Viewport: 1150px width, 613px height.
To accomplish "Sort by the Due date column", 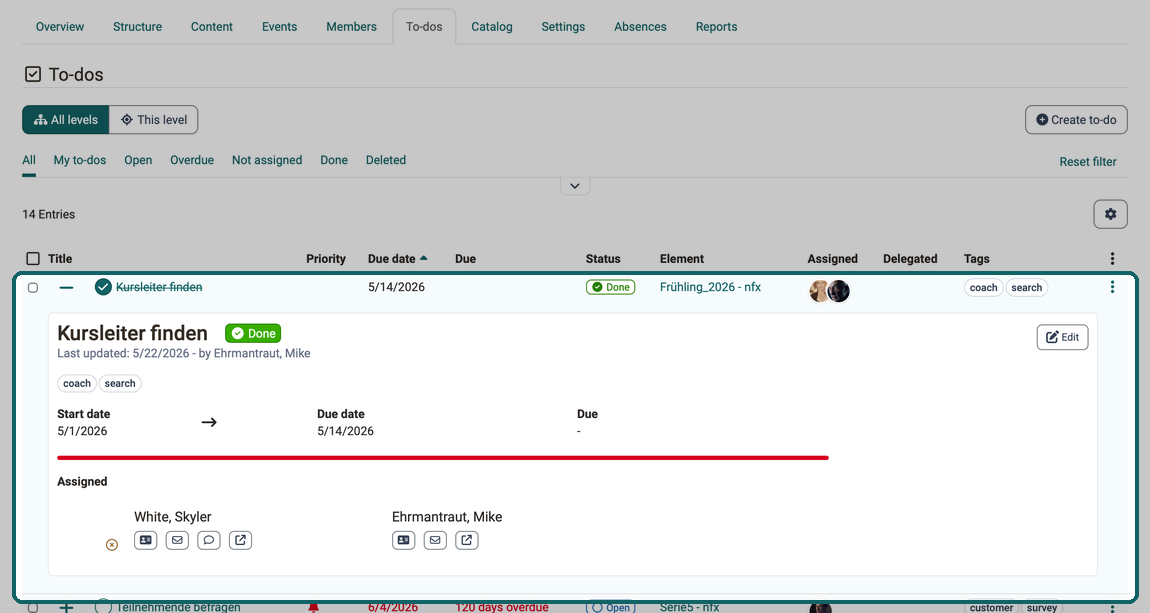I will point(398,259).
